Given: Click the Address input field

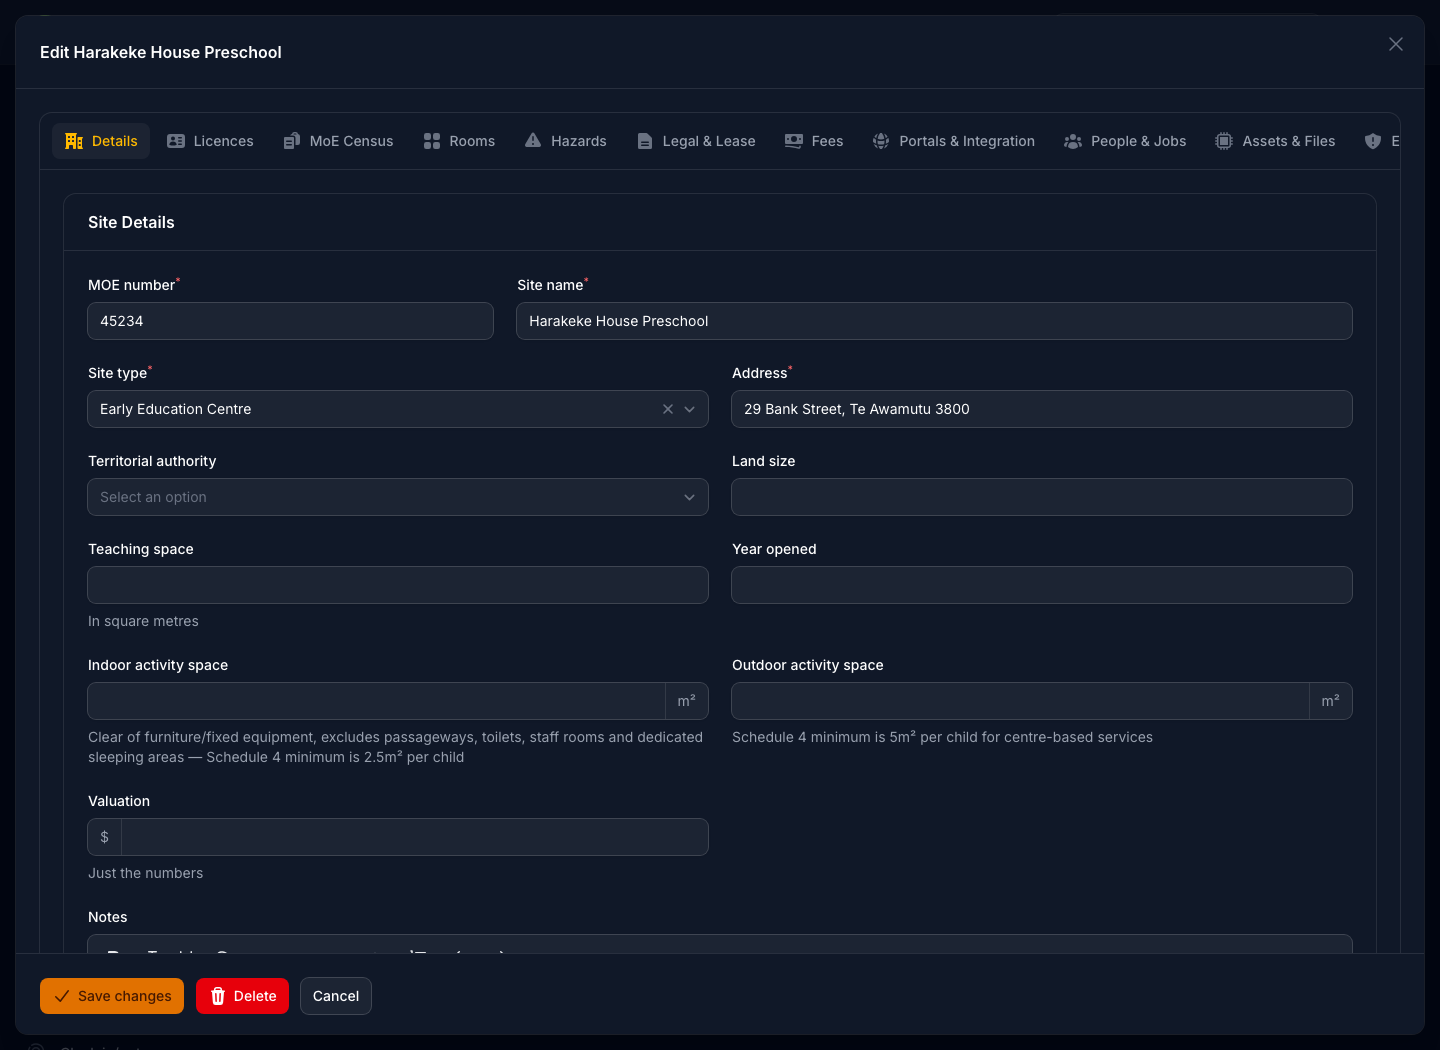Looking at the screenshot, I should coord(1042,409).
